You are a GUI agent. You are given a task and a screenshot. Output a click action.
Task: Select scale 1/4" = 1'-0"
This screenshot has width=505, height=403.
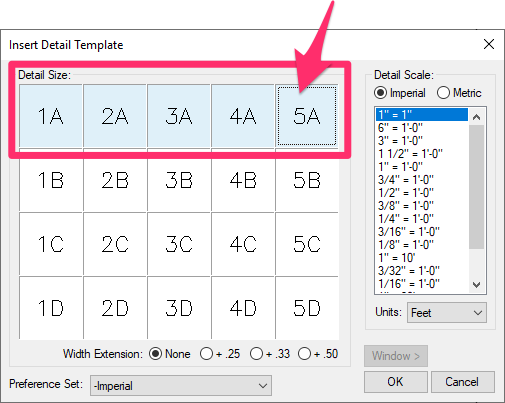[422, 218]
